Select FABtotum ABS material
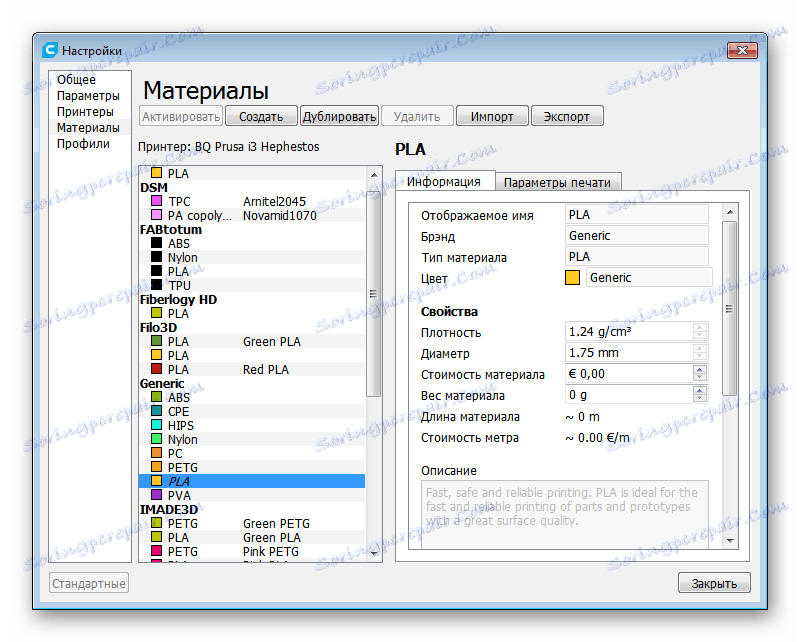The image size is (800, 642). [253, 243]
